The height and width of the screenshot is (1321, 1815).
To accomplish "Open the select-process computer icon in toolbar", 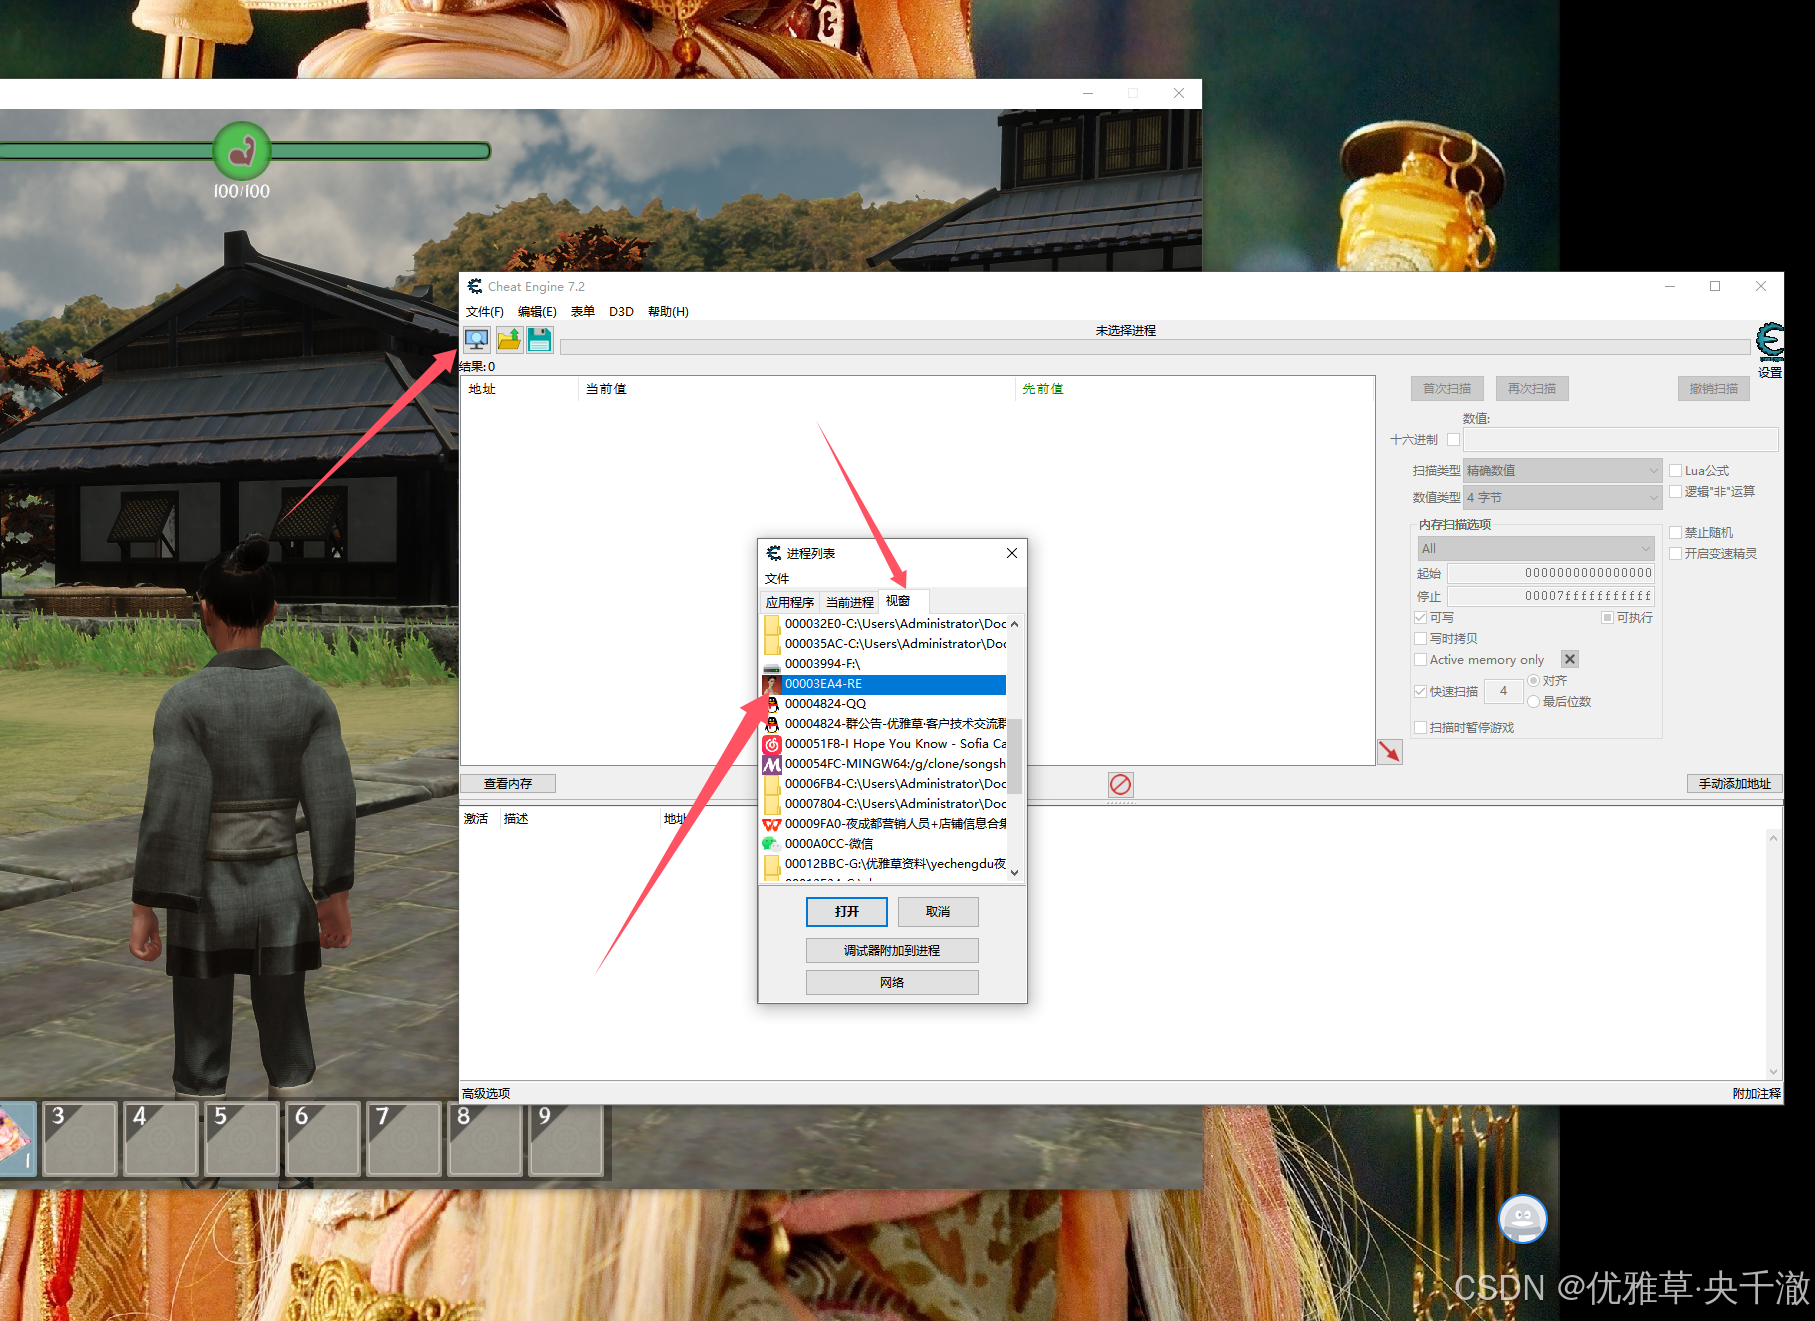I will [477, 340].
